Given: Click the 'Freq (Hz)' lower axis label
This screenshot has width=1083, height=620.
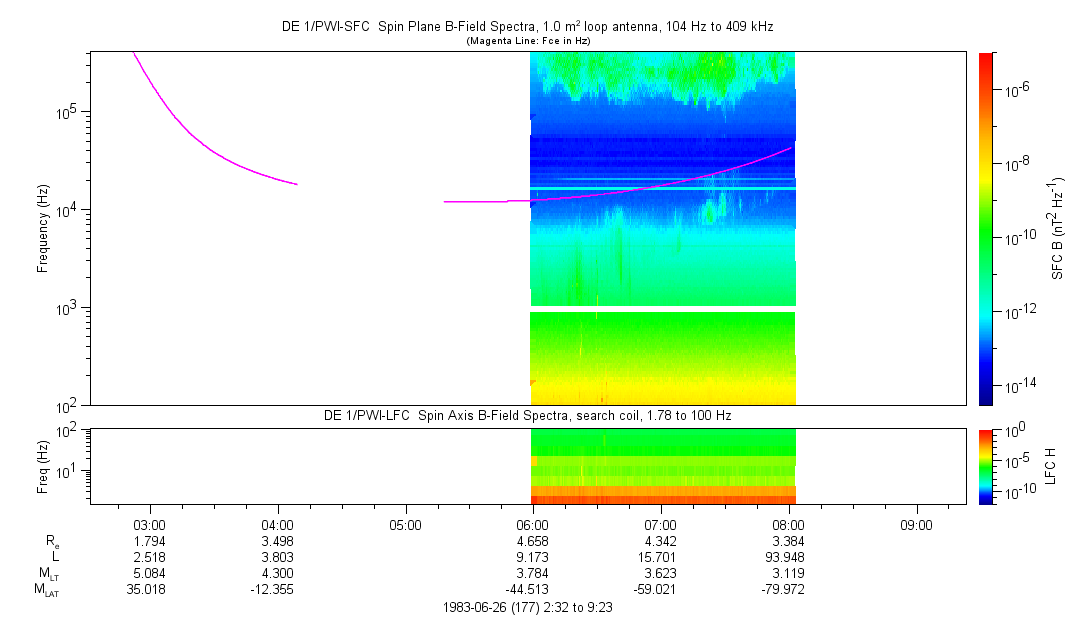Looking at the screenshot, I should [43, 467].
